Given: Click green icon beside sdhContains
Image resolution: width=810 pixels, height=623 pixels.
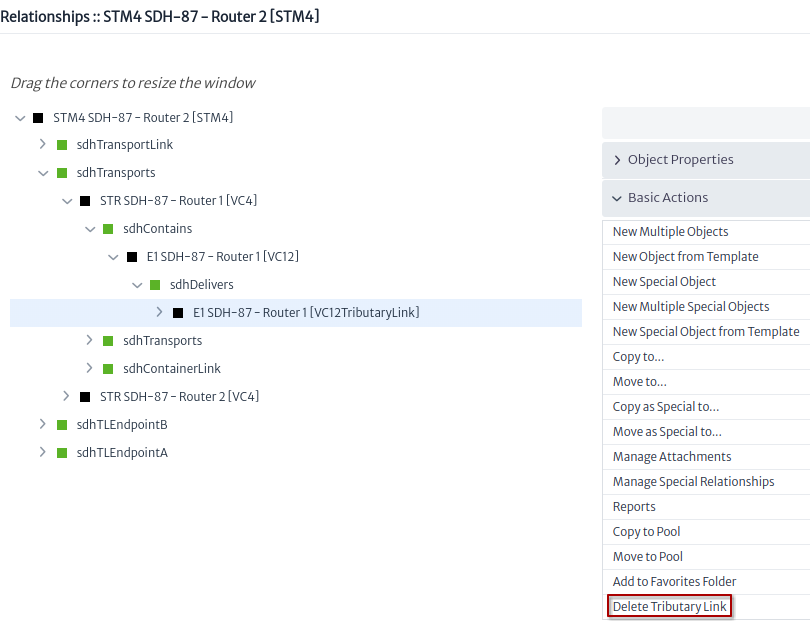Looking at the screenshot, I should (108, 229).
